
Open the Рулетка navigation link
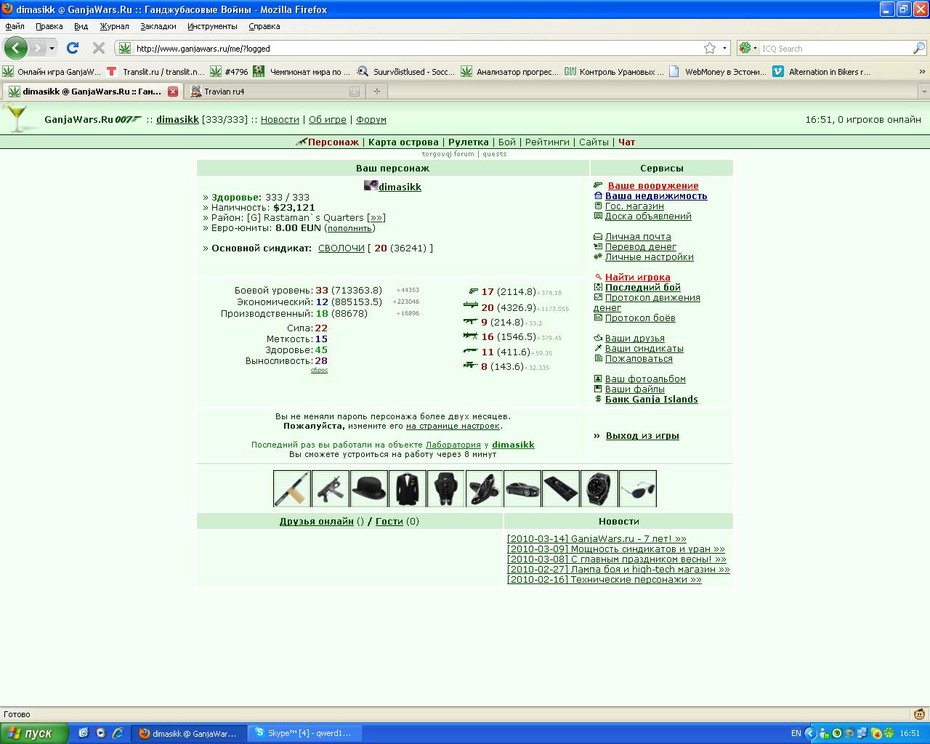(469, 142)
